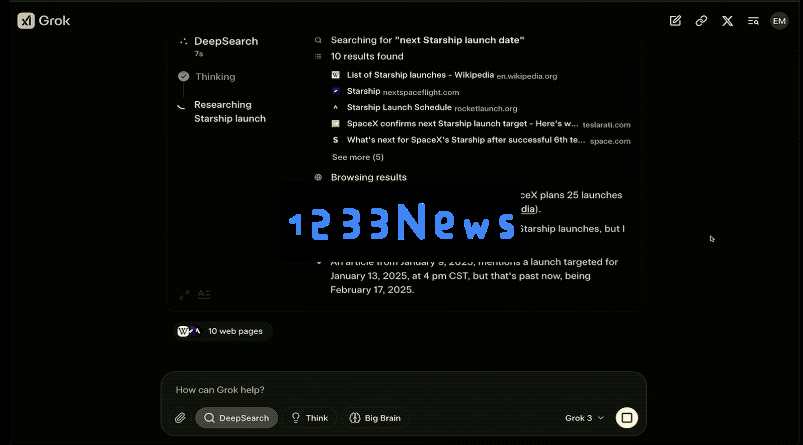The height and width of the screenshot is (445, 803).
Task: Click the Thinking step checkmark icon
Action: pyautogui.click(x=183, y=76)
